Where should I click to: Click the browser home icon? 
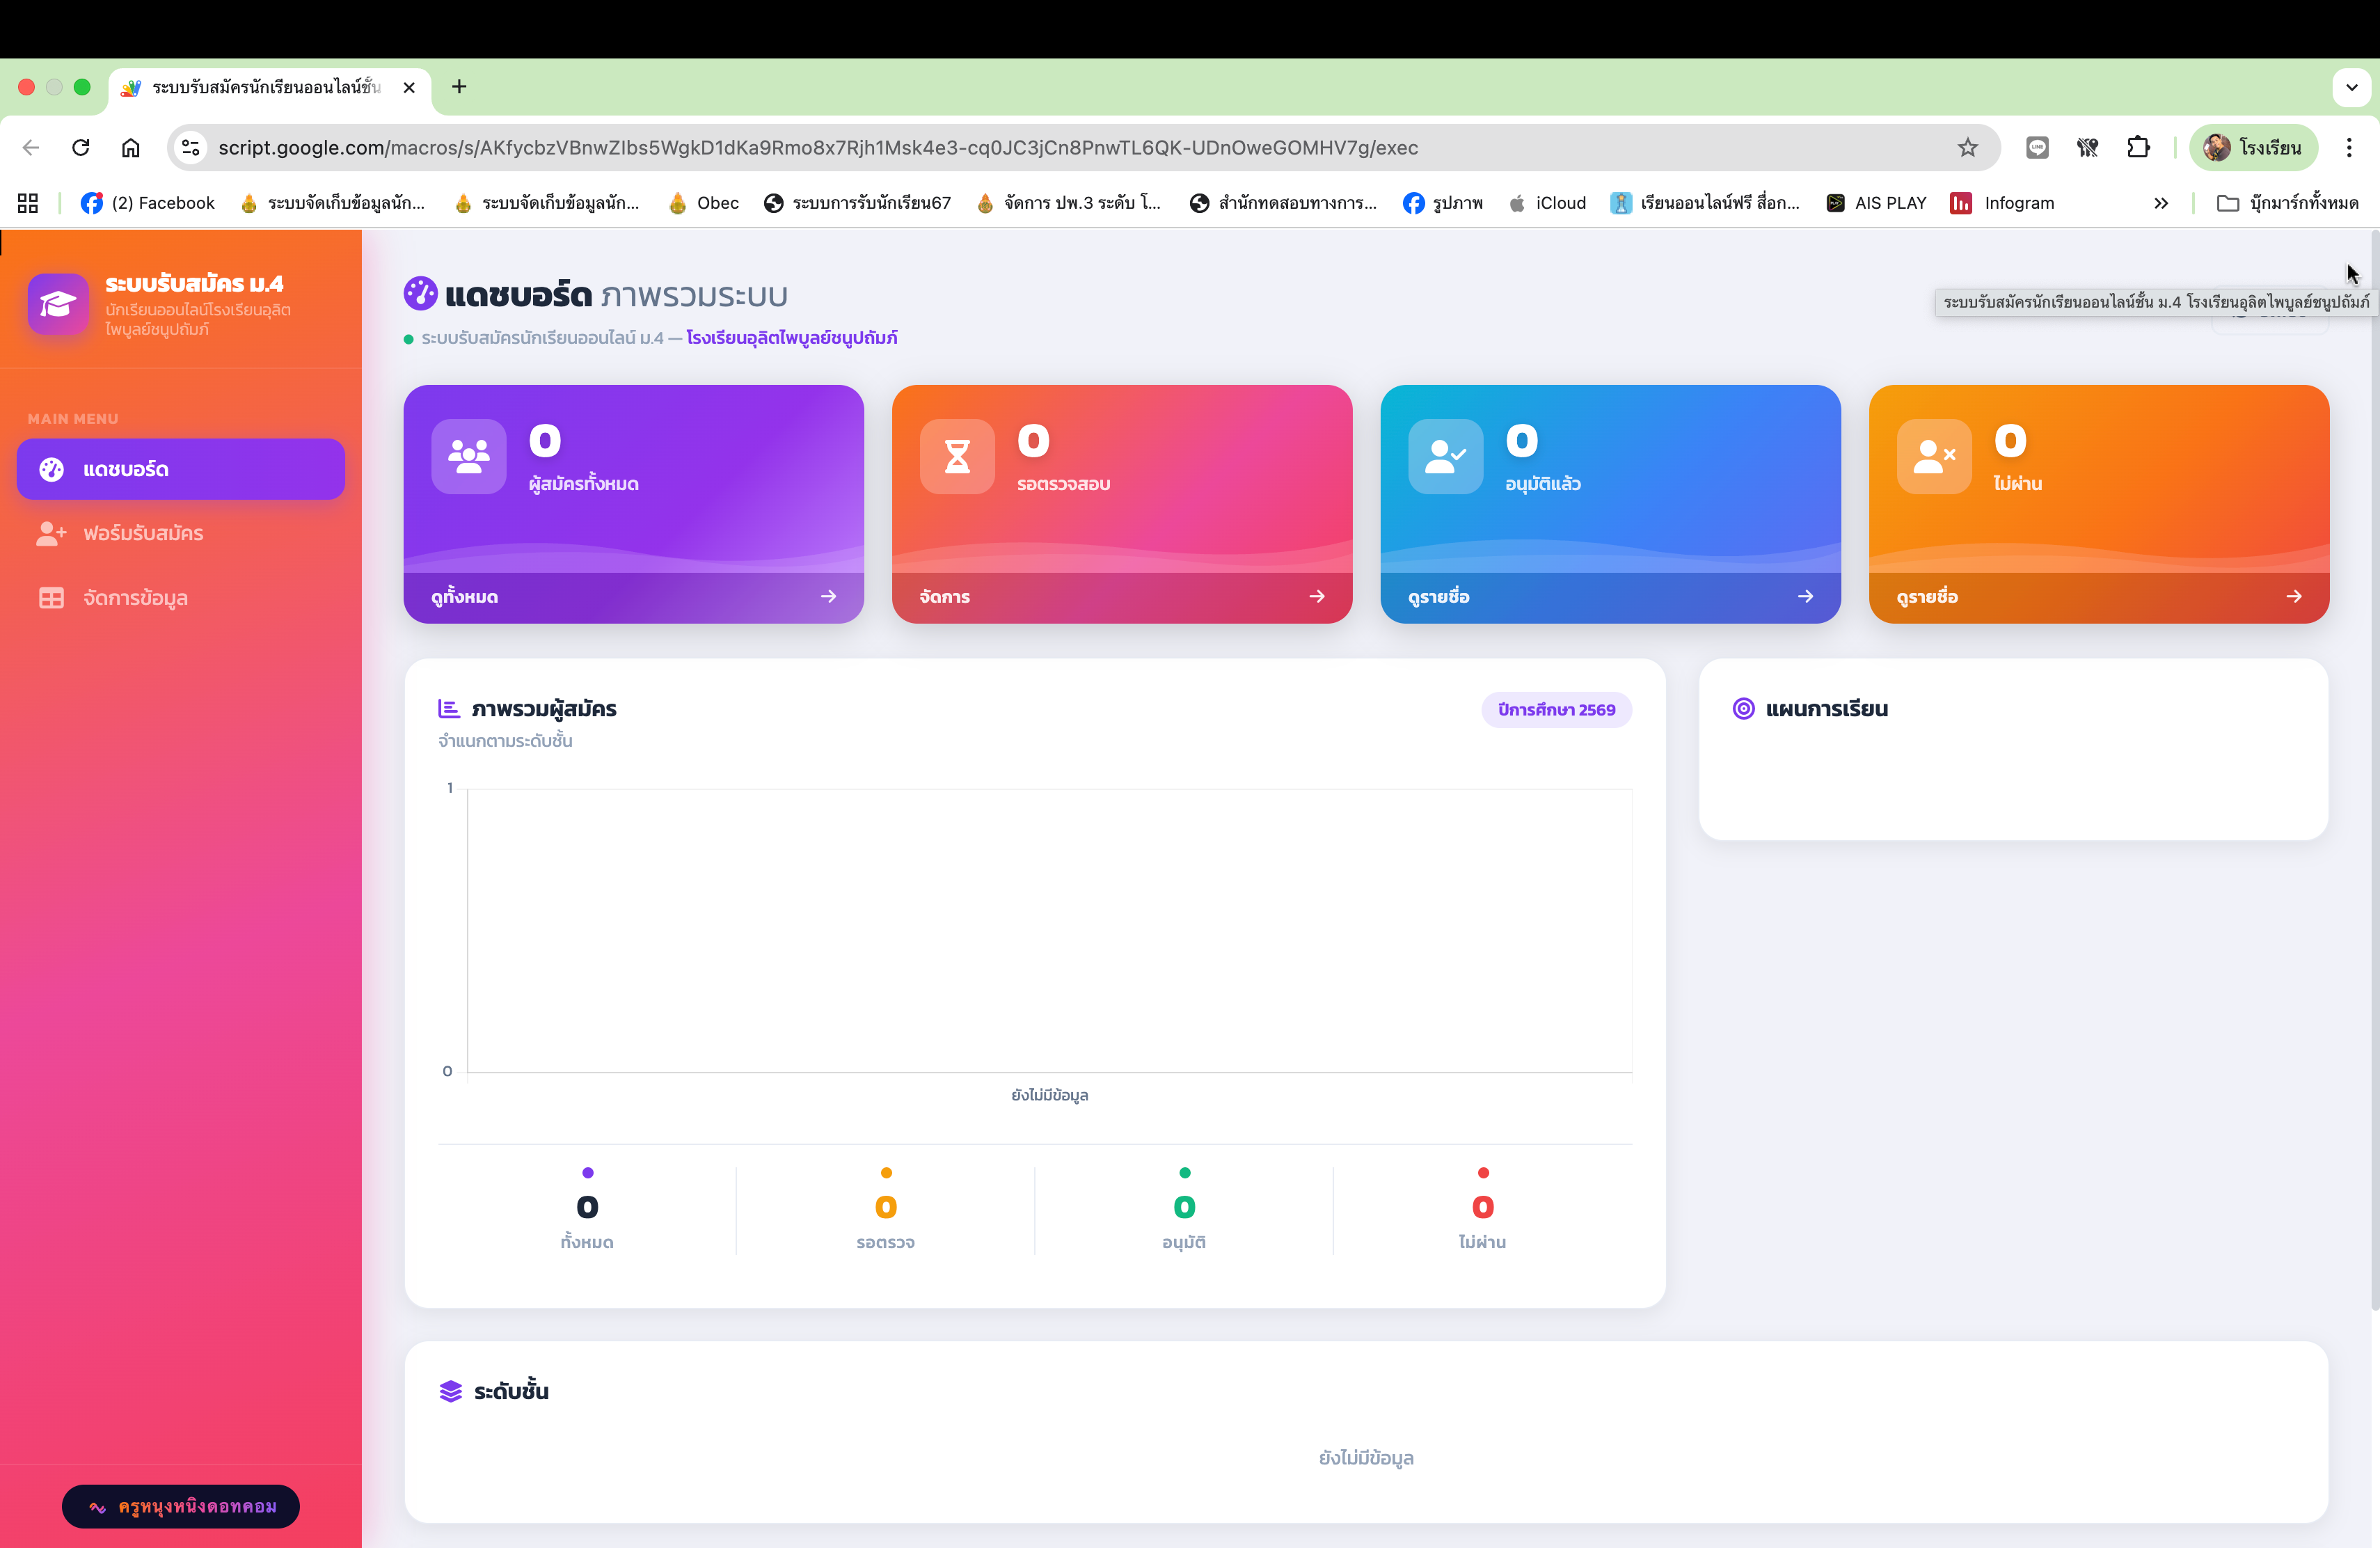pyautogui.click(x=131, y=148)
